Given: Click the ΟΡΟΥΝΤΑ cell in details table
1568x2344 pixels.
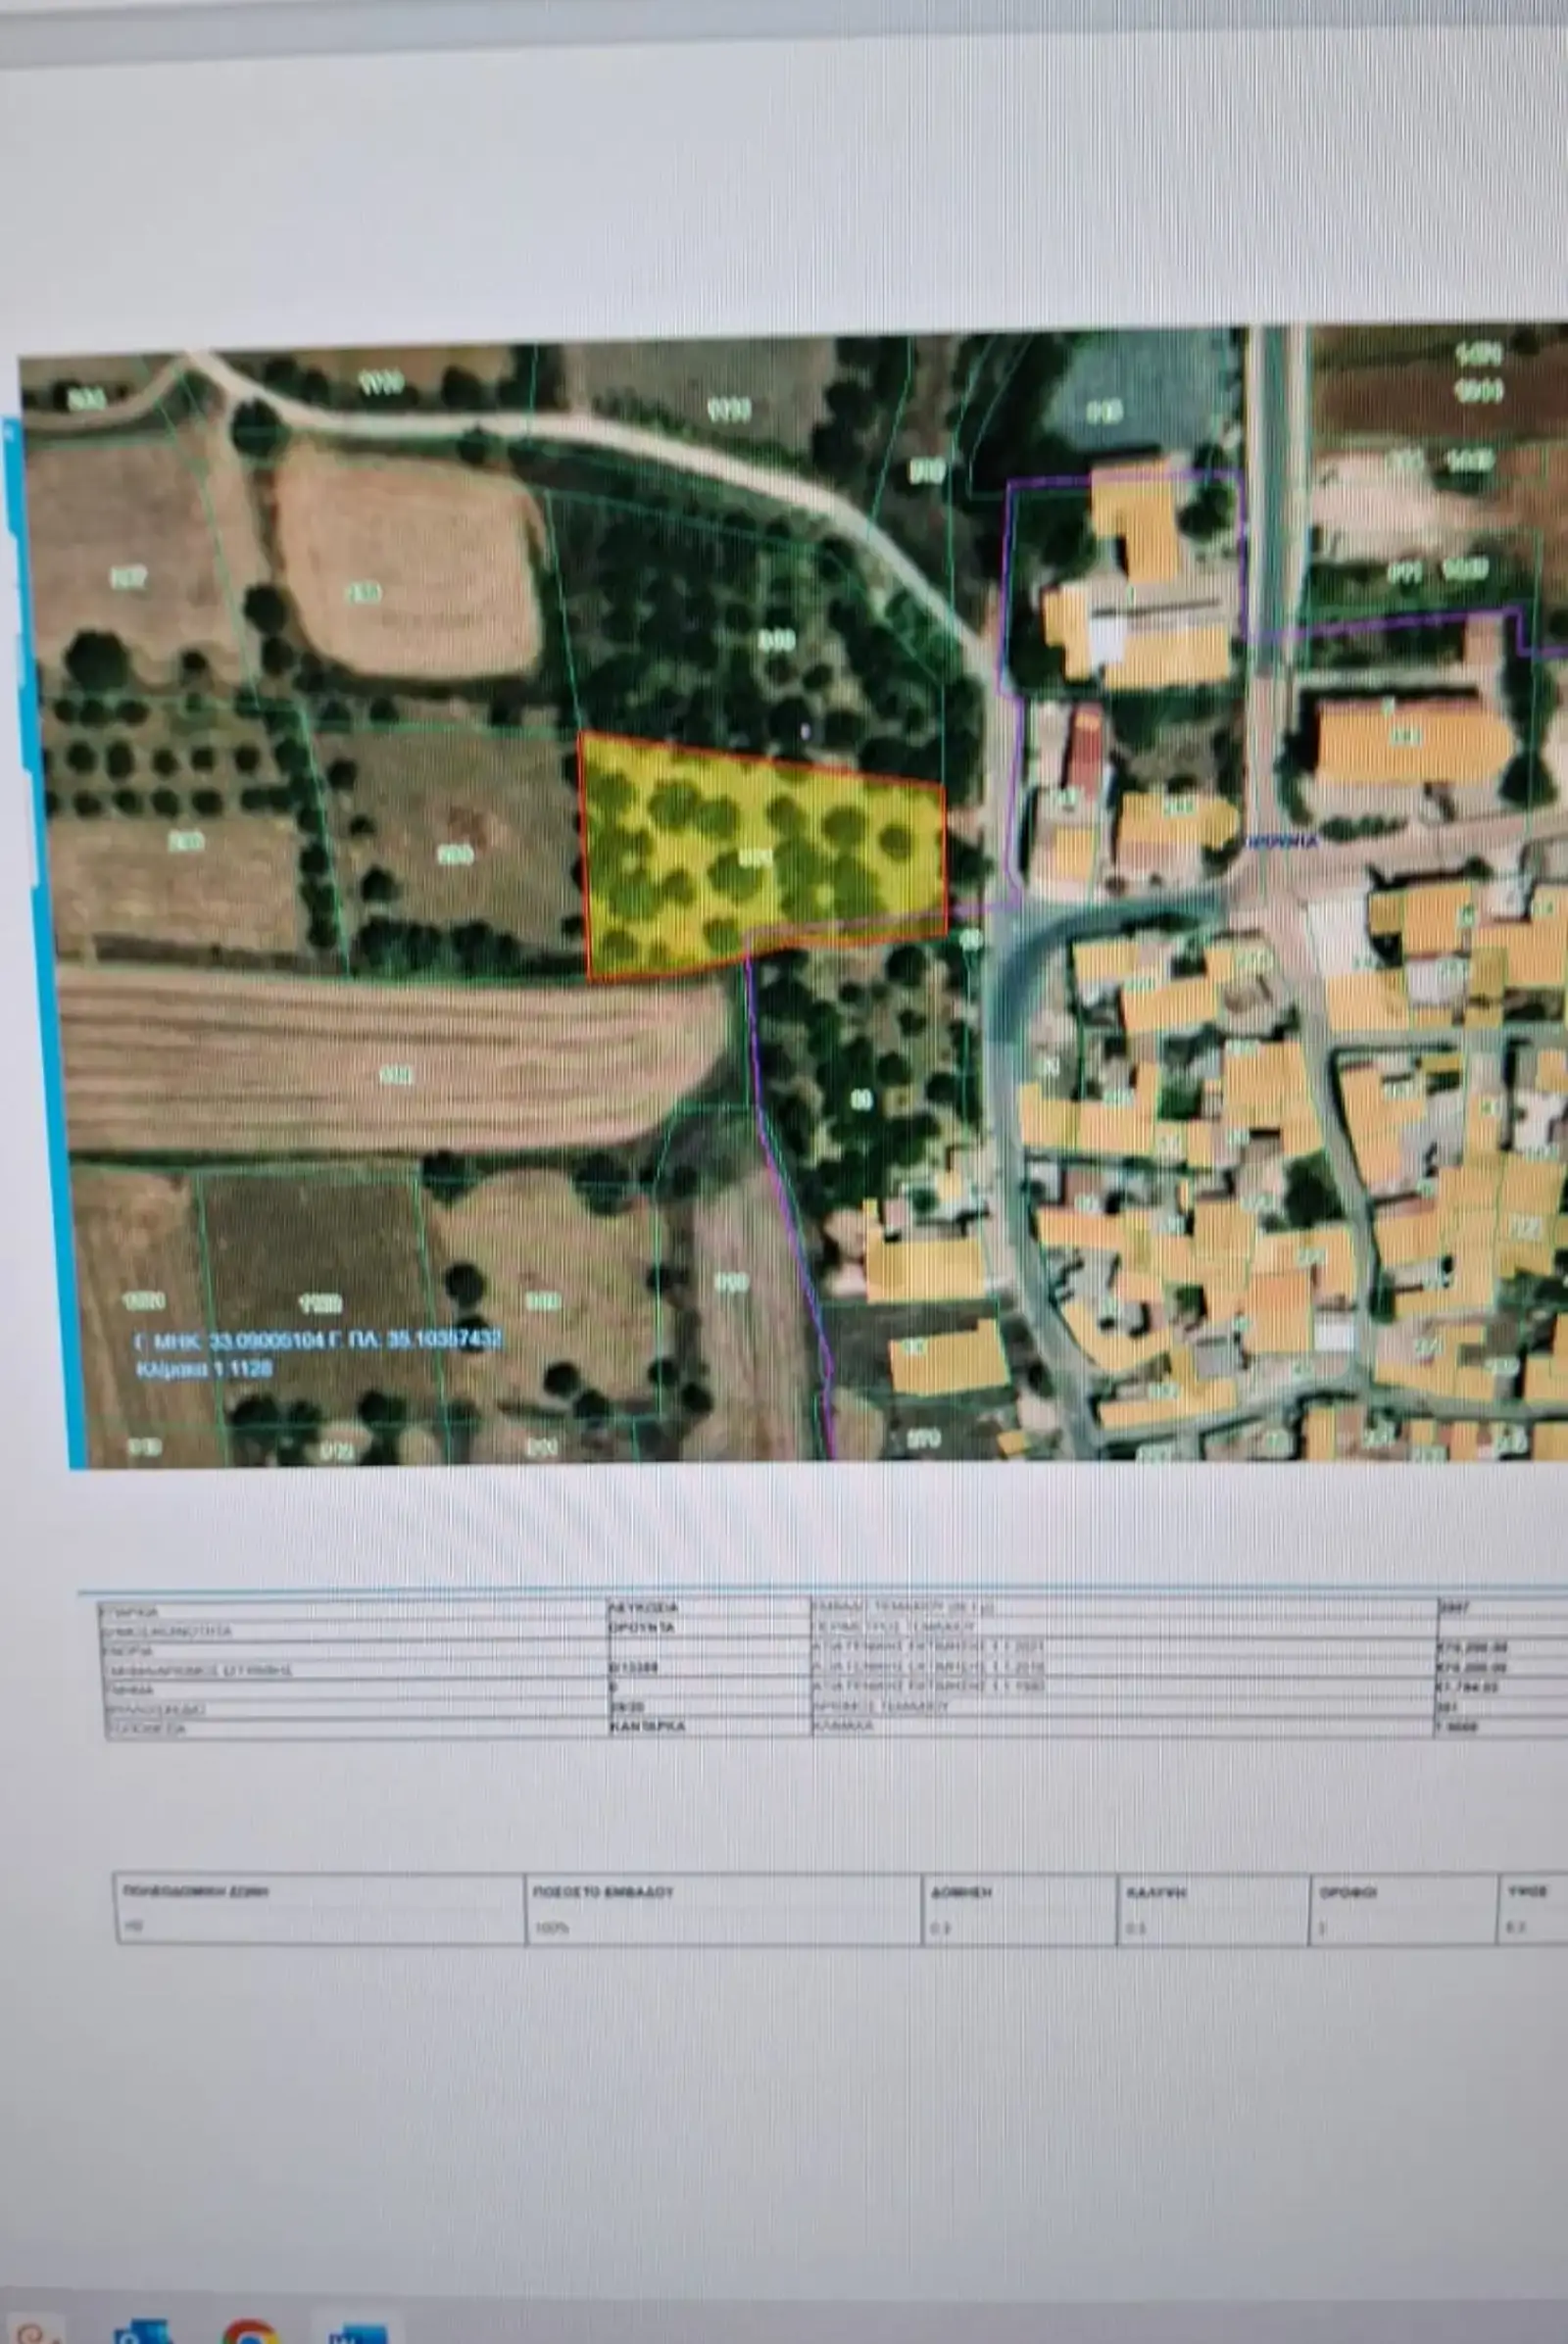Looking at the screenshot, I should (x=643, y=1627).
